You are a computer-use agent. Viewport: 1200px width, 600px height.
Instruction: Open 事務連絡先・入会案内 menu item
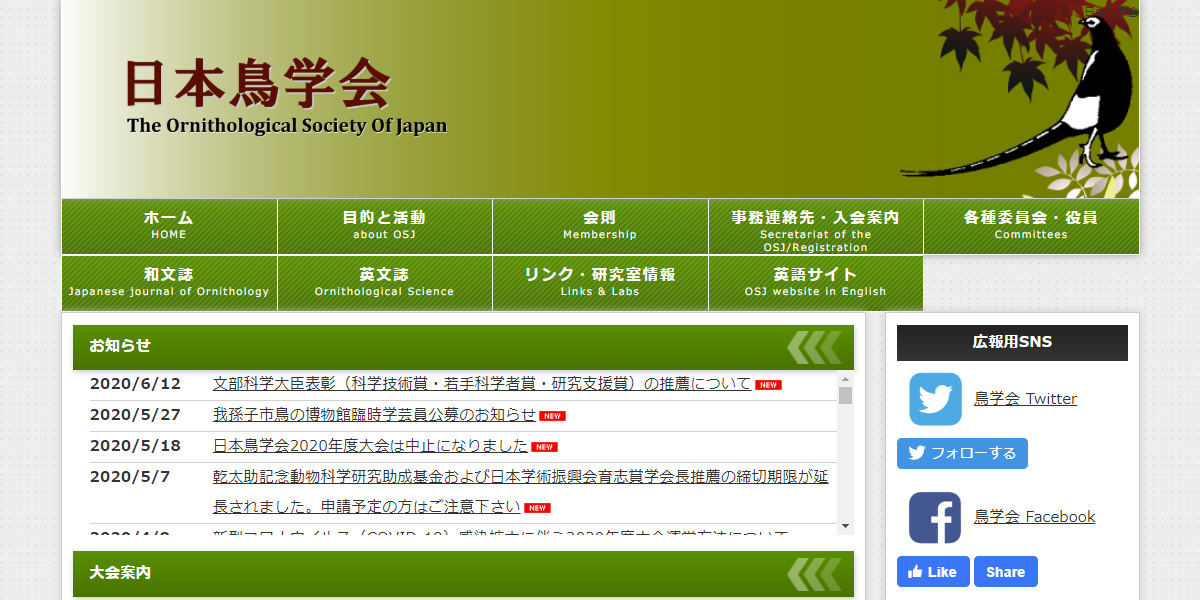tap(816, 226)
